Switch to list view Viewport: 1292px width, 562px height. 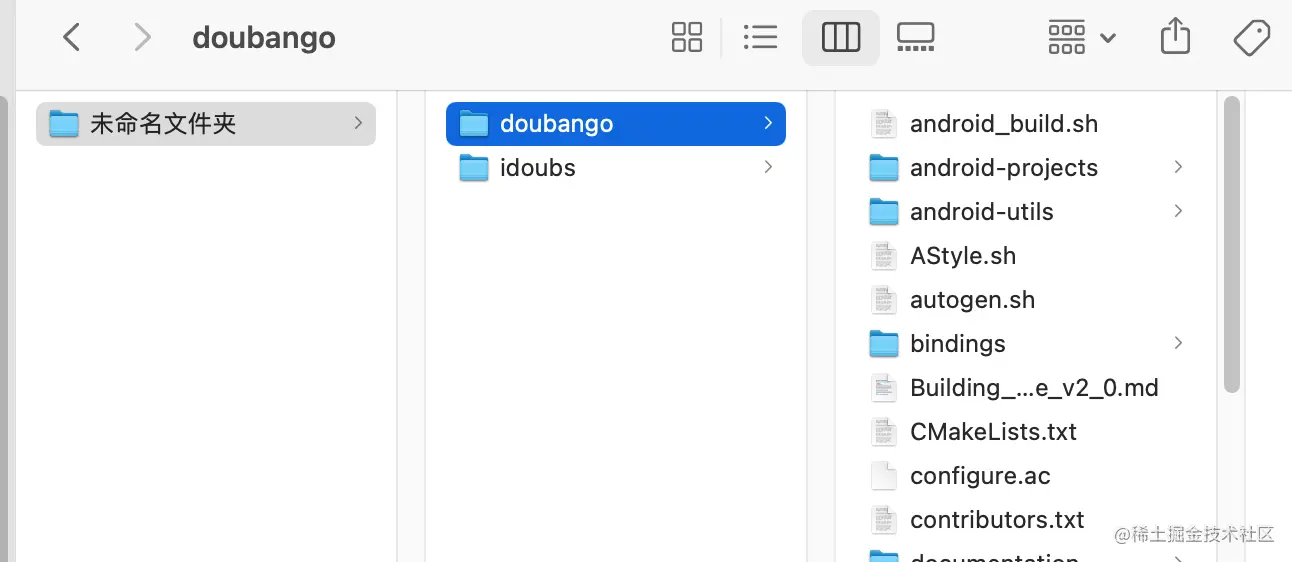click(x=761, y=38)
